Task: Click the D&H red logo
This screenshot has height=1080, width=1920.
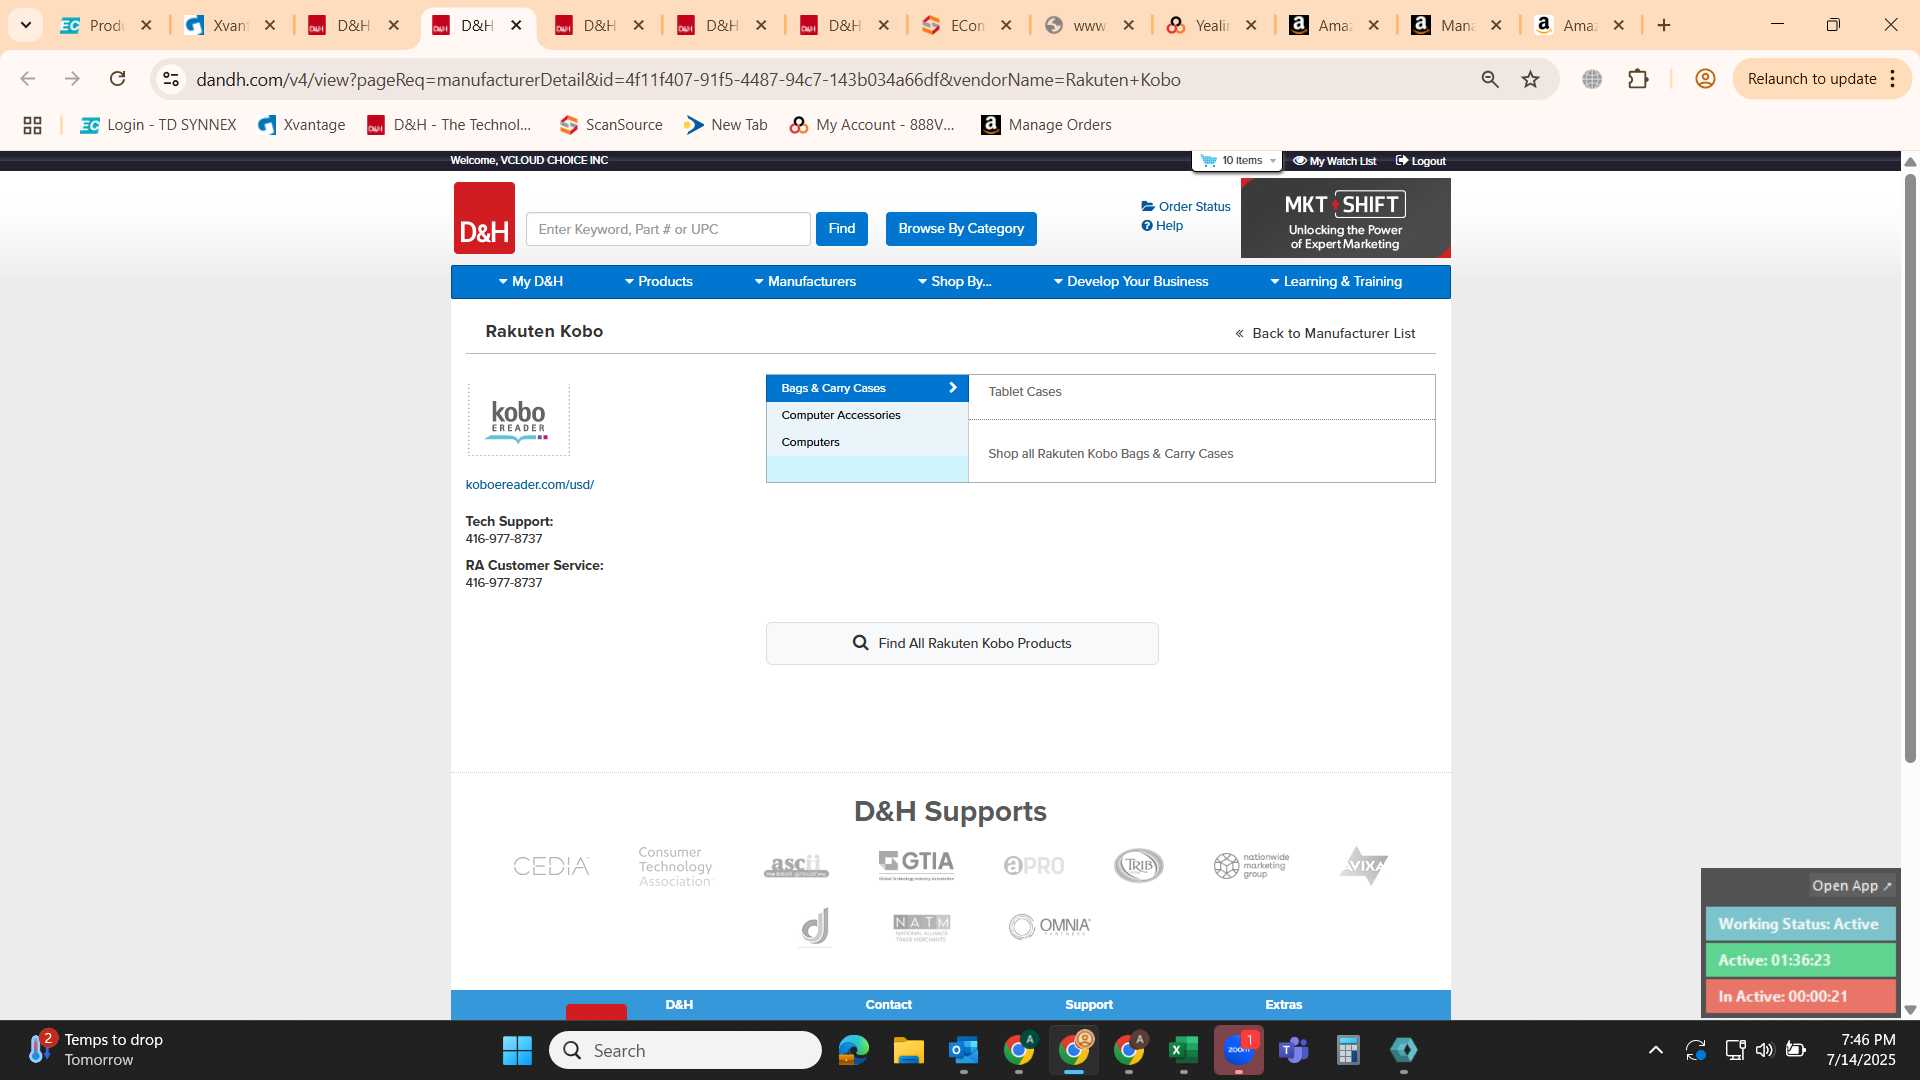Action: 484,218
